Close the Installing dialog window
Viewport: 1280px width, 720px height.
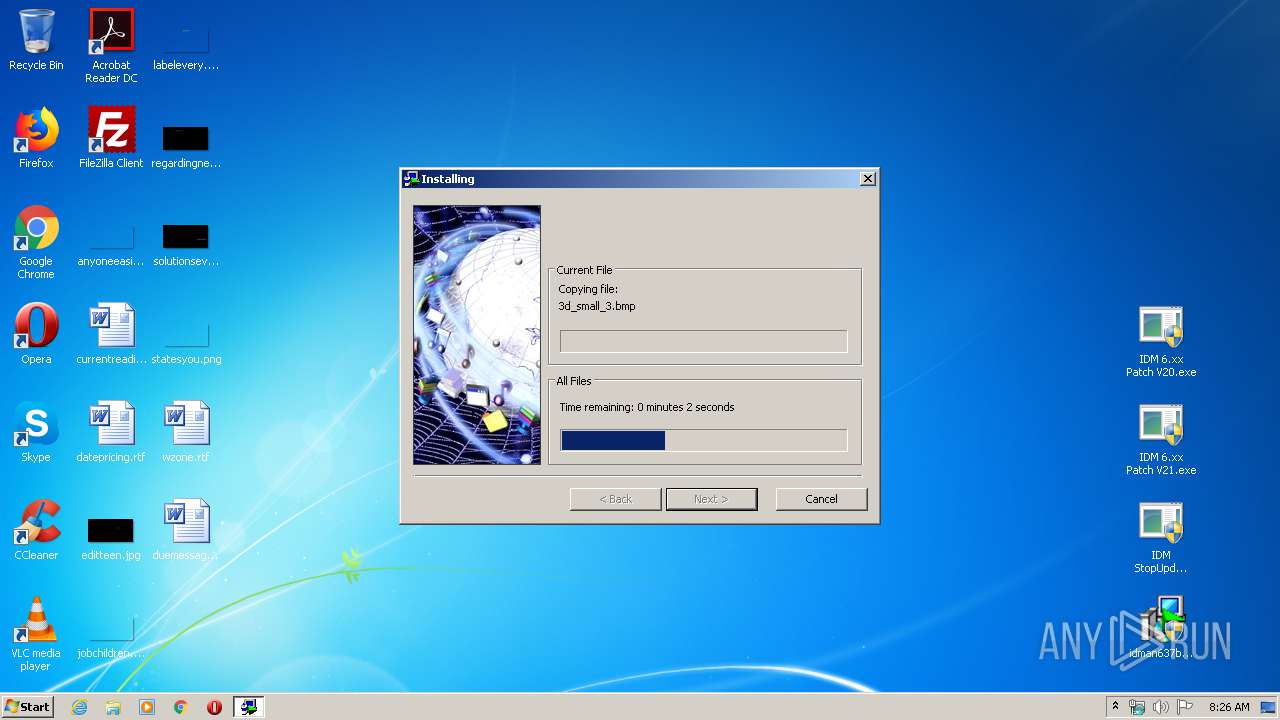[x=868, y=179]
